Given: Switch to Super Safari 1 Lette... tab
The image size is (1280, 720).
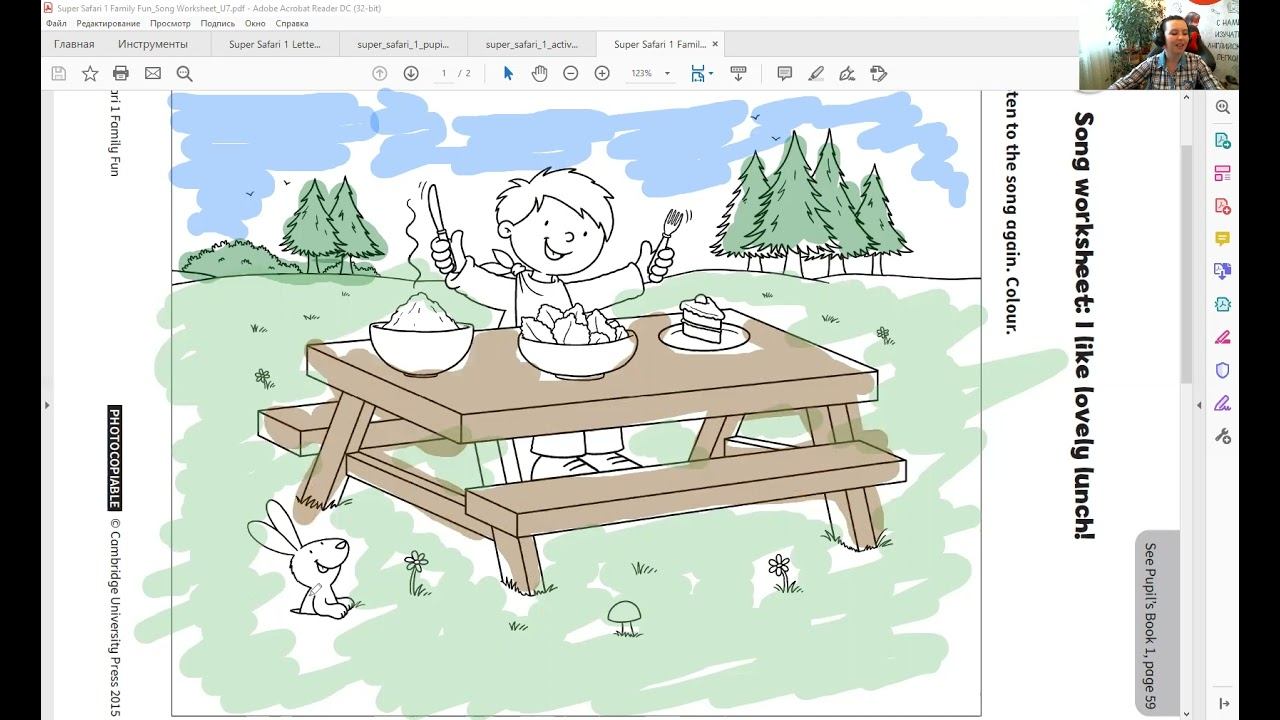Looking at the screenshot, I should (274, 44).
